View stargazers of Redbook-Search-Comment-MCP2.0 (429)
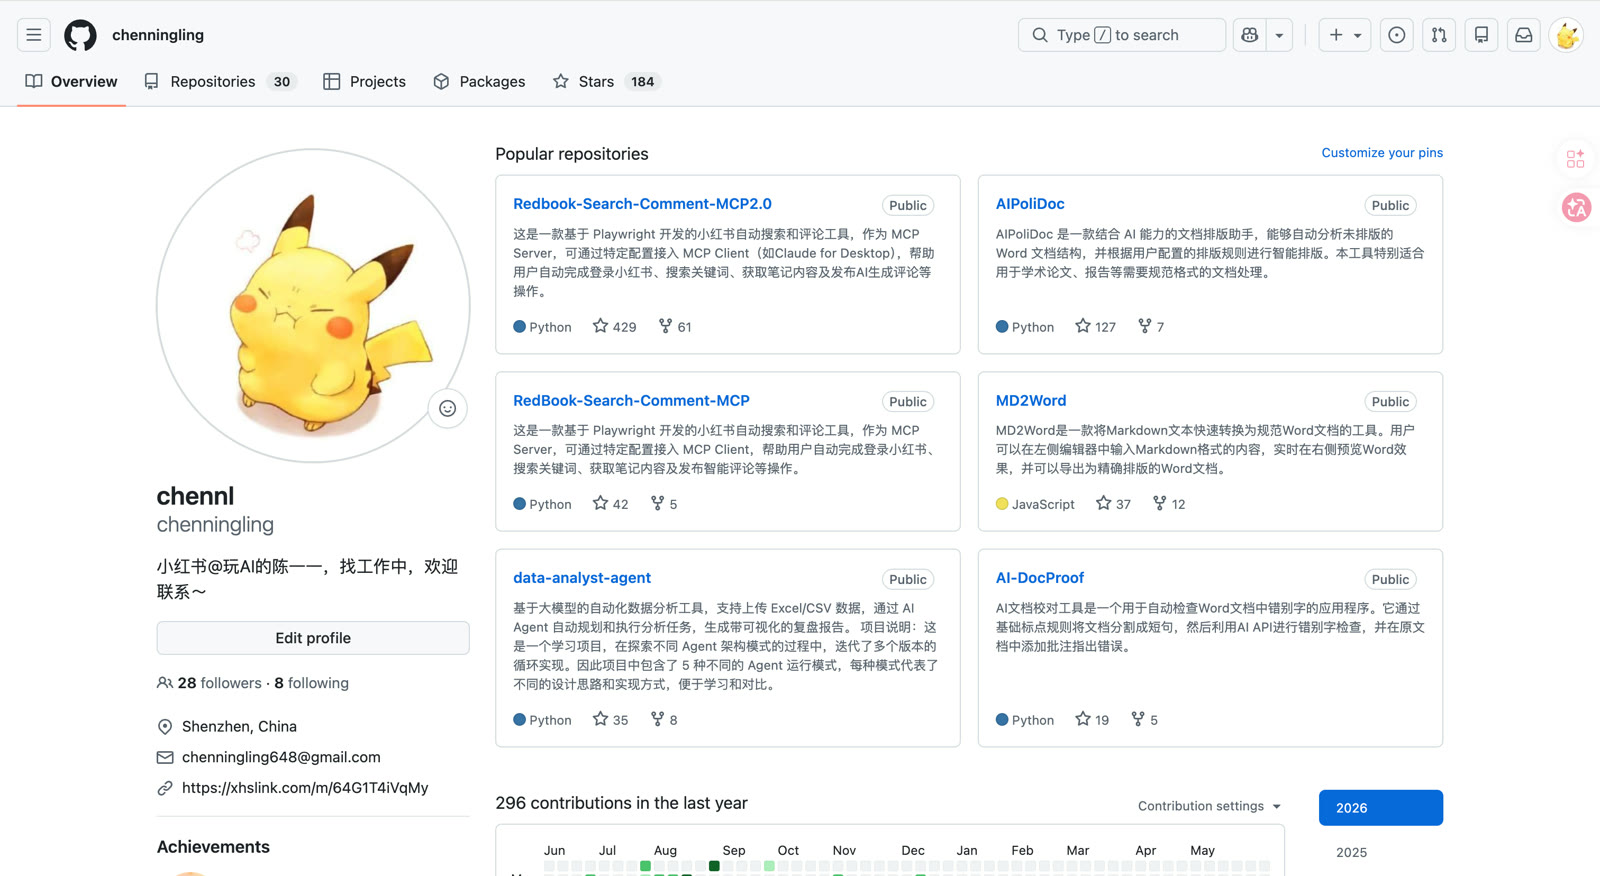The width and height of the screenshot is (1600, 876). (614, 327)
